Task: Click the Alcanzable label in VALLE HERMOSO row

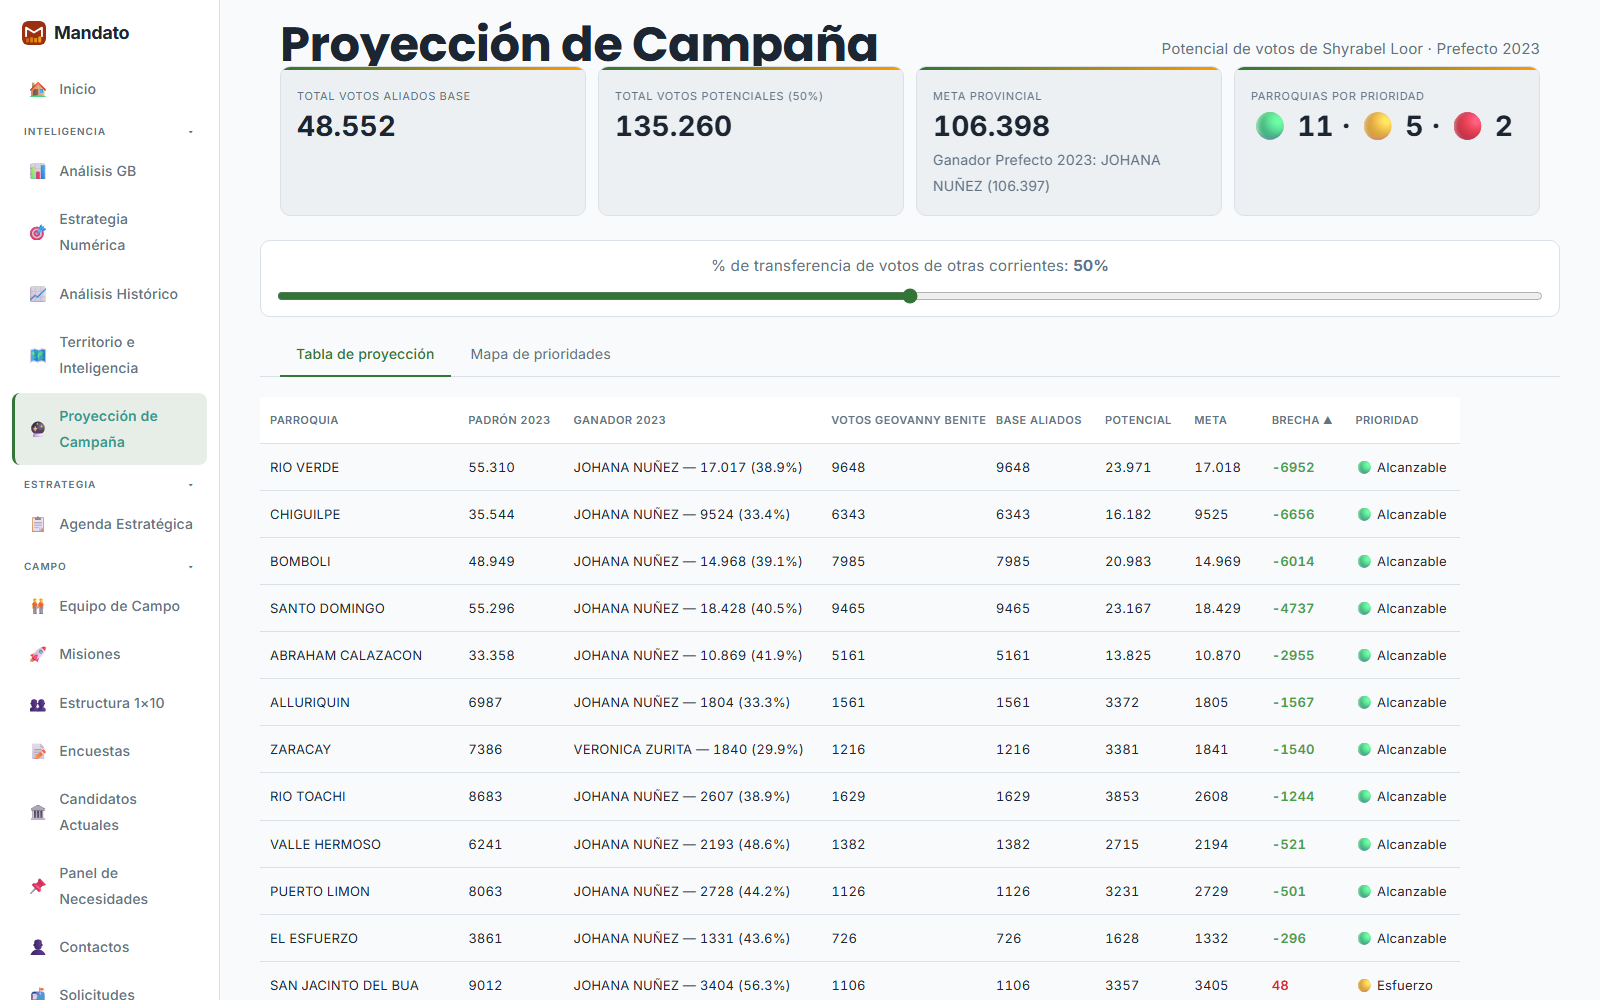Action: pos(1411,844)
